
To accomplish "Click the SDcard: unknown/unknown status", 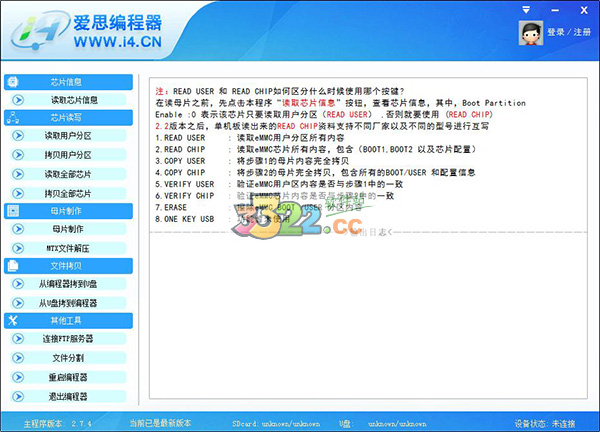I will [x=276, y=424].
